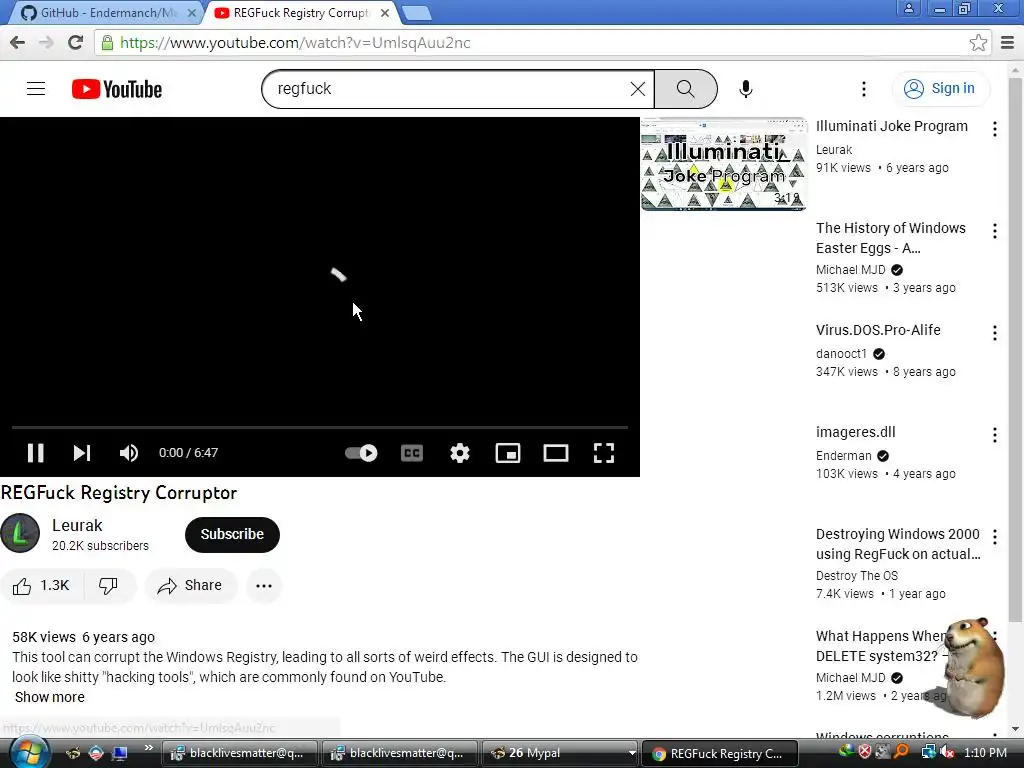
Task: Switch to GitHub Endermanch browser tab
Action: point(104,12)
